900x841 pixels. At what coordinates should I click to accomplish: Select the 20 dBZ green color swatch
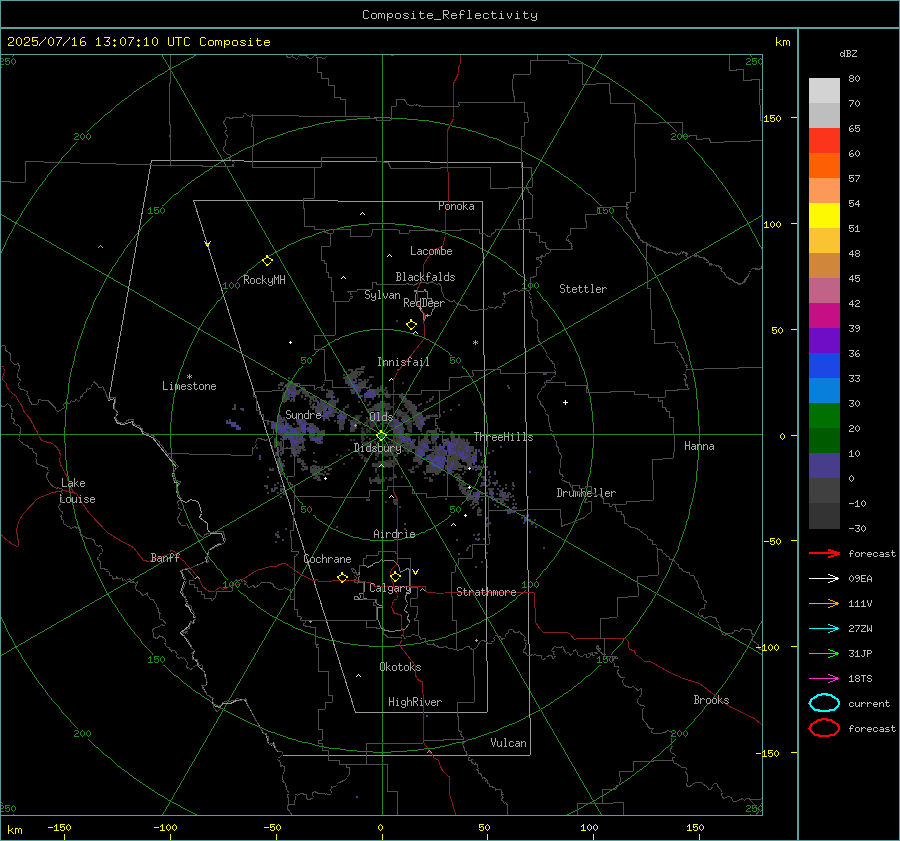click(824, 440)
